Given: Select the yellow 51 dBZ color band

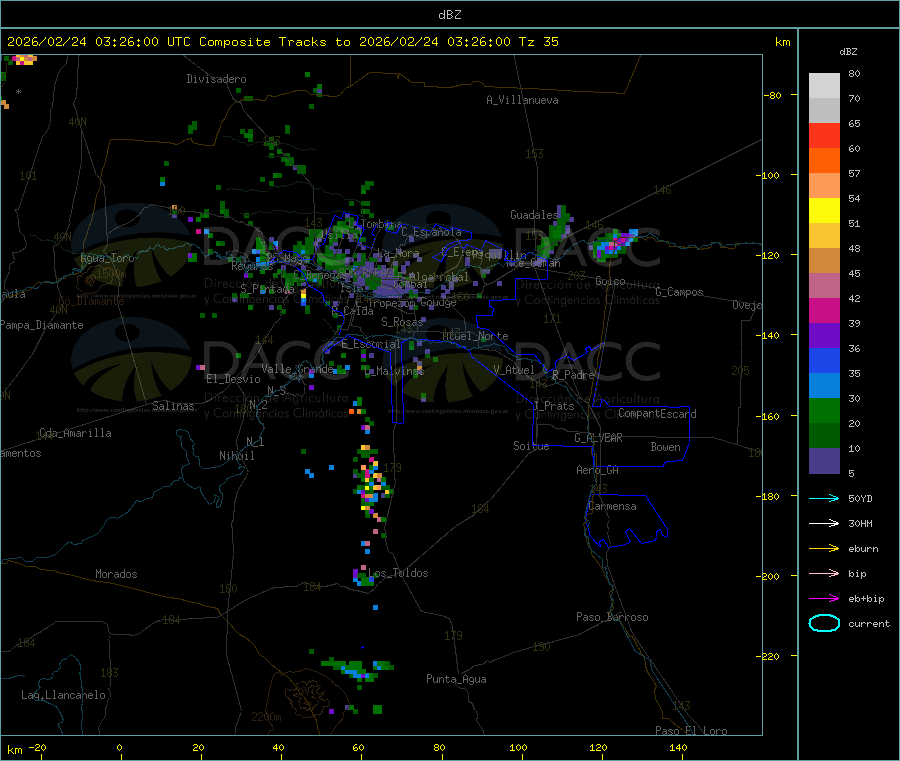Looking at the screenshot, I should pyautogui.click(x=824, y=211).
